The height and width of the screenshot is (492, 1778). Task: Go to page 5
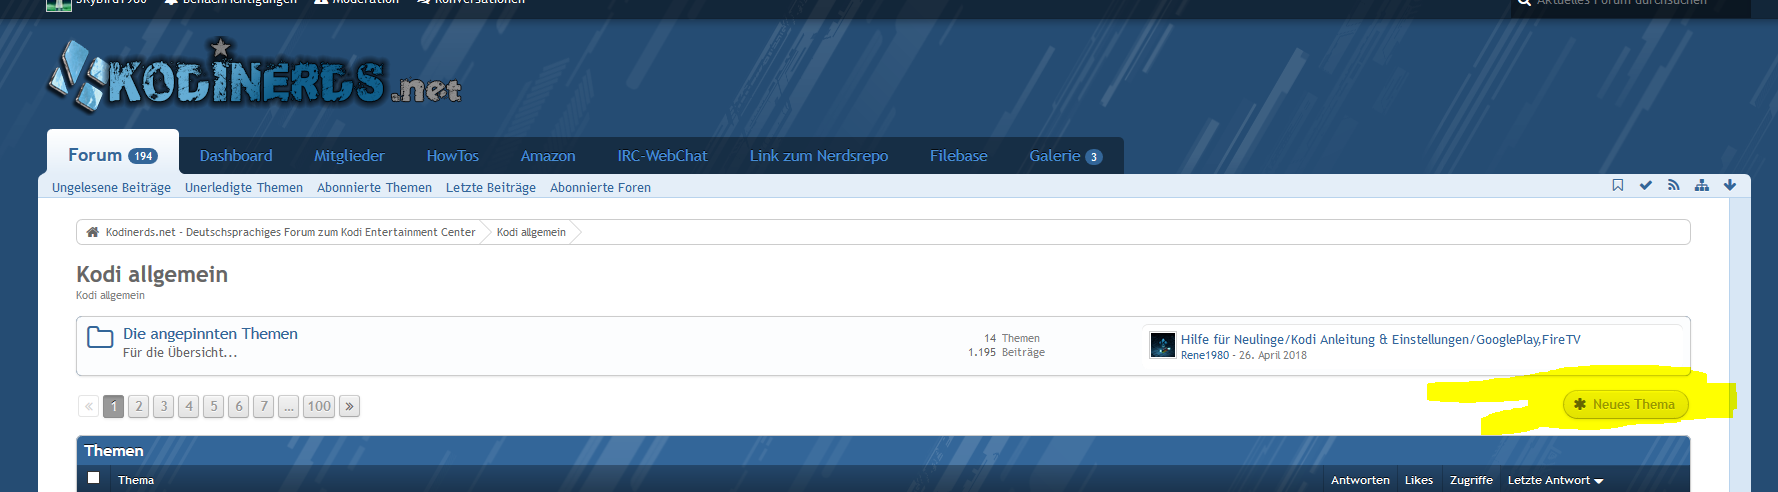click(x=214, y=406)
